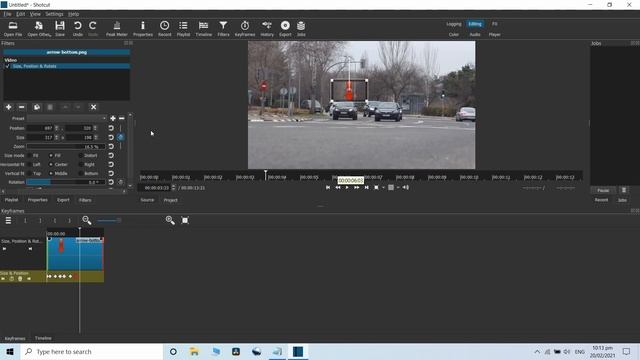Viewport: 640px width, 360px height.
Task: Copy the filters icon
Action: click(x=37, y=107)
